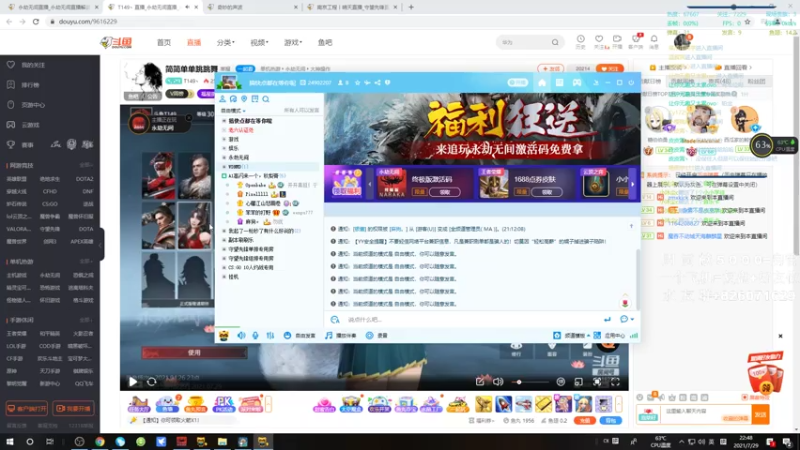
Task: Toggle YY microphone icon
Action: pos(255,335)
